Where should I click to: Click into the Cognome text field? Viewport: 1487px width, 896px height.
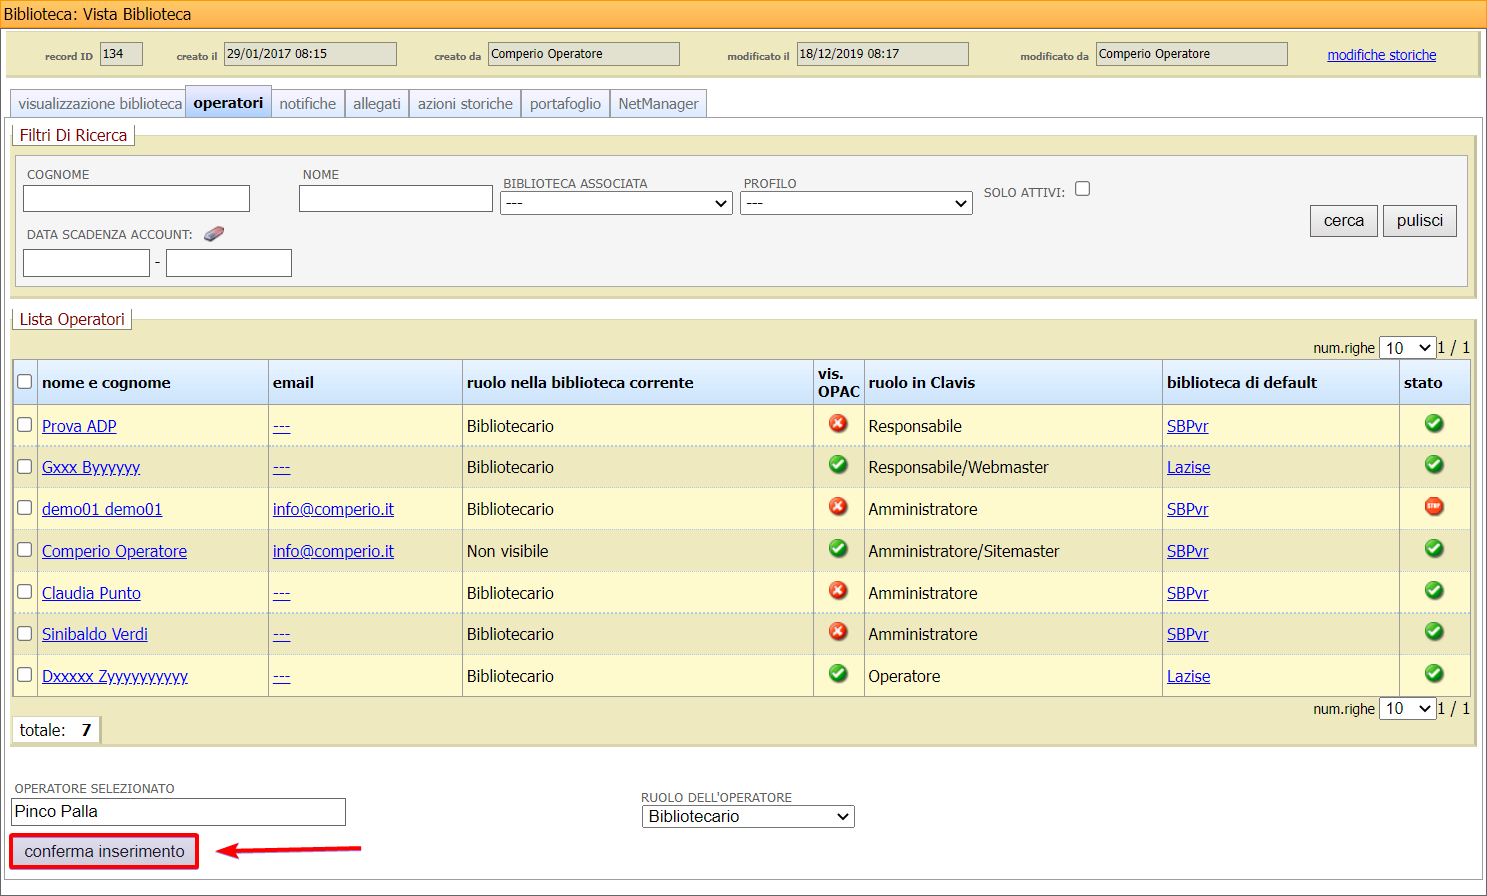(x=136, y=198)
